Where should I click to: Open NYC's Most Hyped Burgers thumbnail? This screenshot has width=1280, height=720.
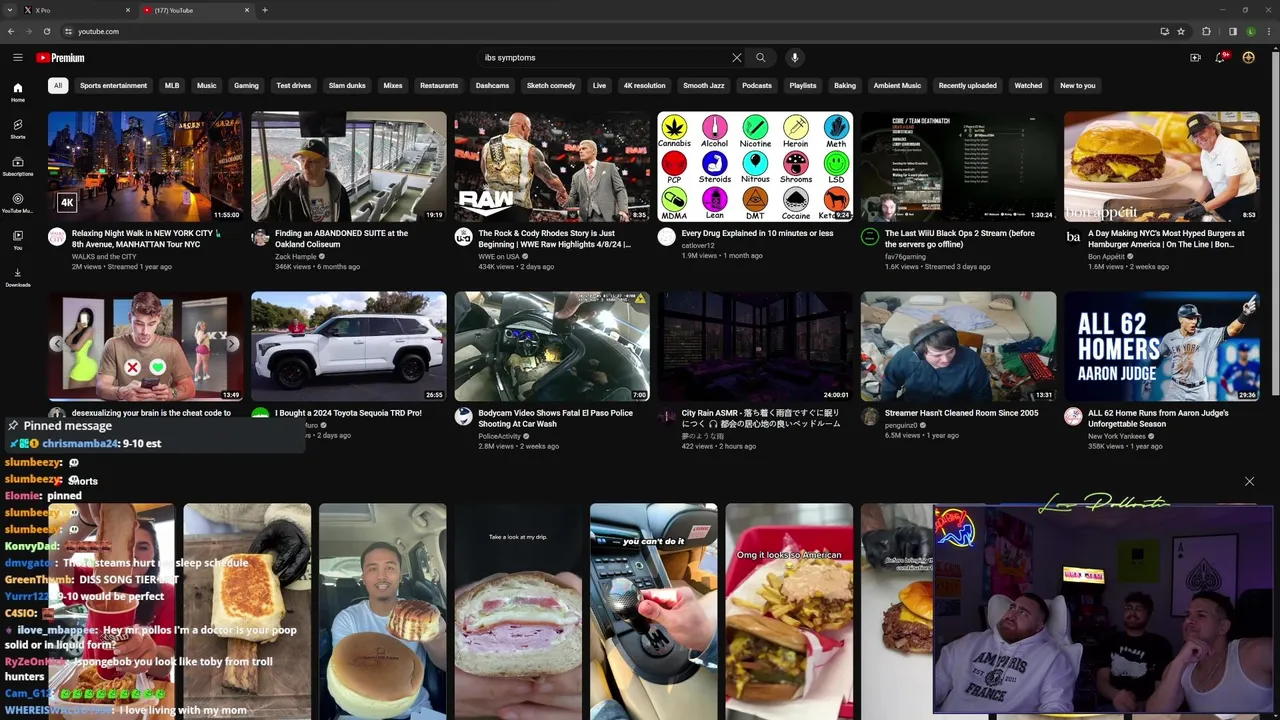(1162, 166)
